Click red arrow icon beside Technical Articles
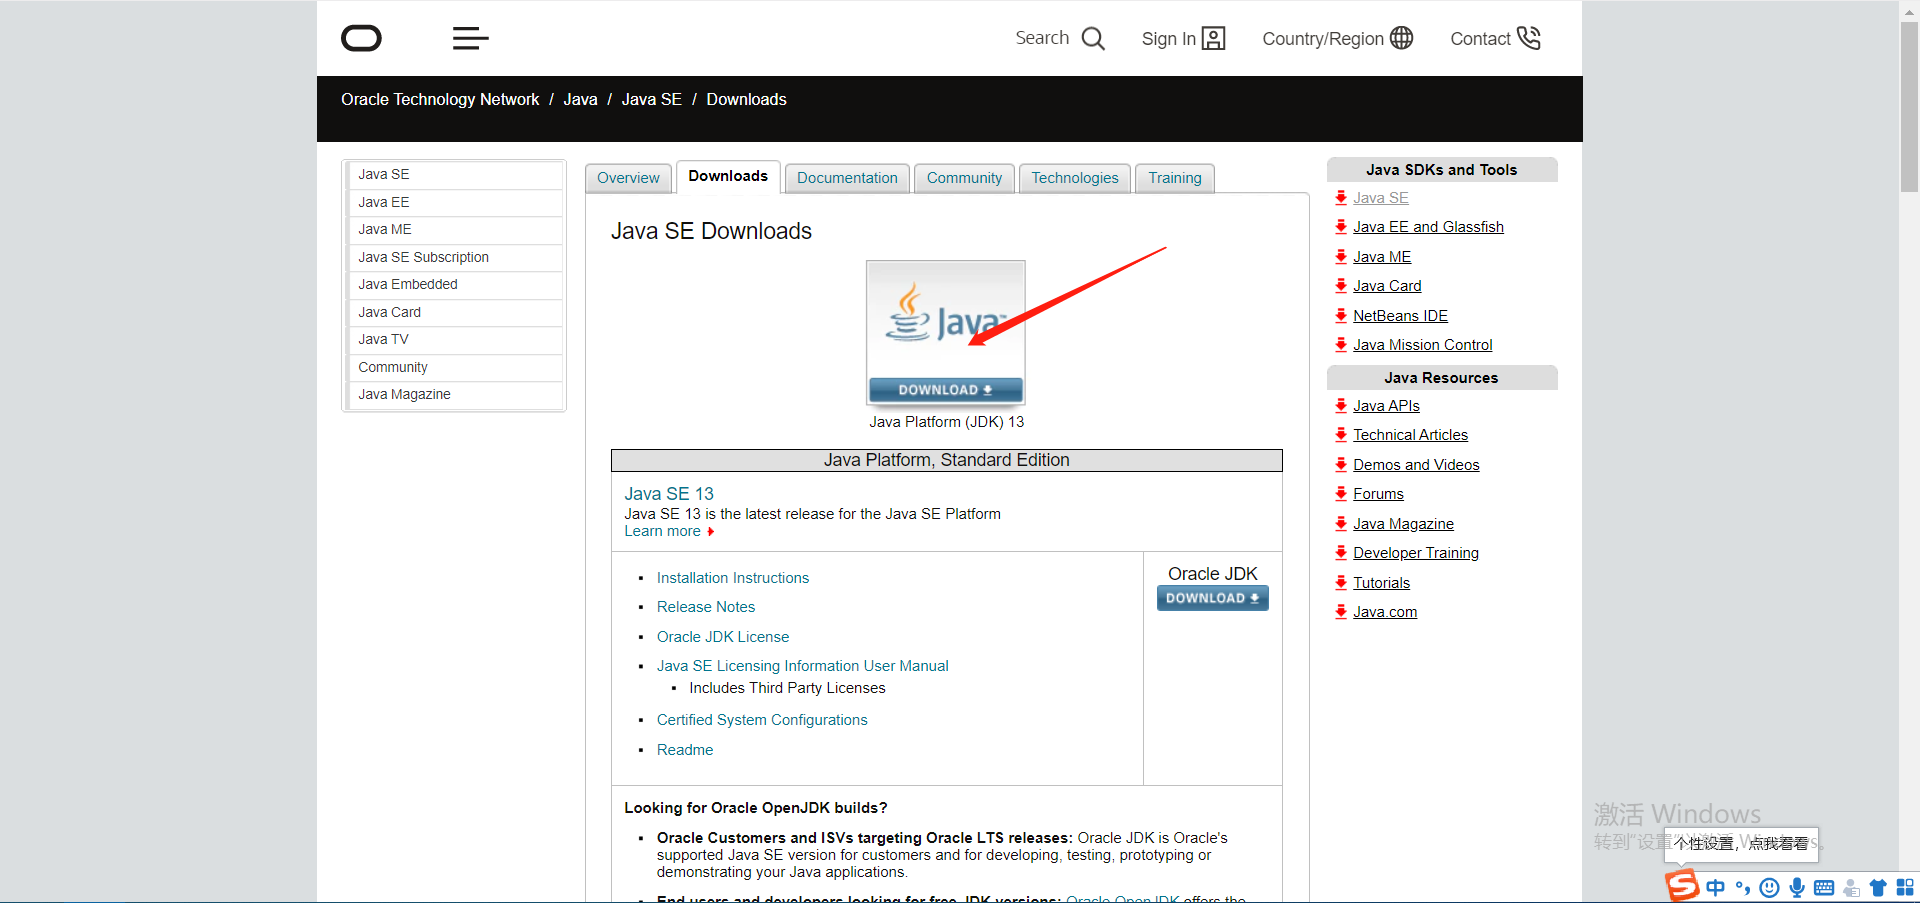Image resolution: width=1920 pixels, height=903 pixels. 1341,435
